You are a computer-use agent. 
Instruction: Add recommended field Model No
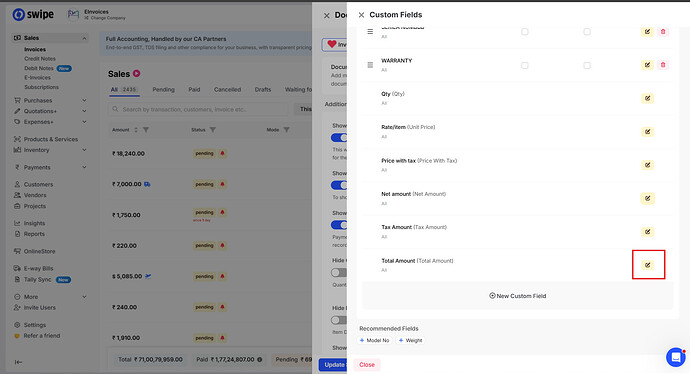click(374, 340)
